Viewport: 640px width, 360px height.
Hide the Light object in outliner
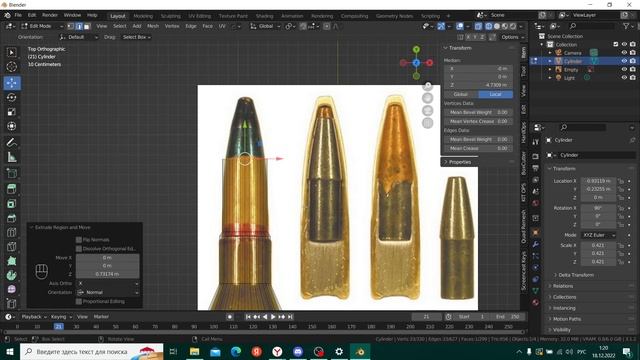624,78
